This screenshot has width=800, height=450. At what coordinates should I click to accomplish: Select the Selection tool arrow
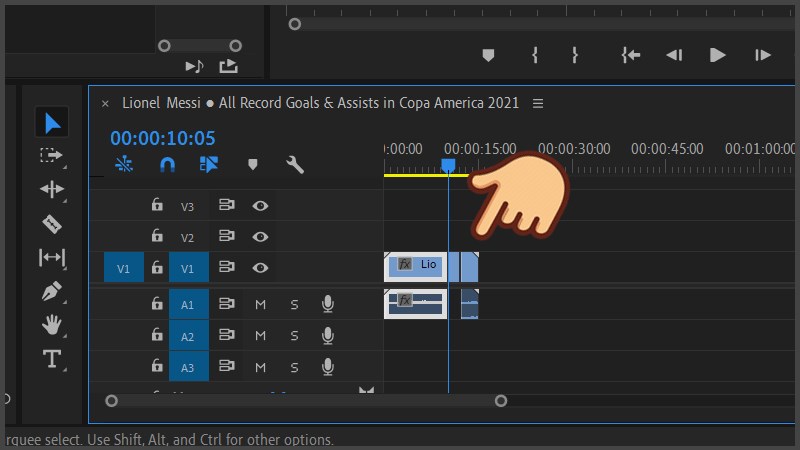tap(52, 122)
